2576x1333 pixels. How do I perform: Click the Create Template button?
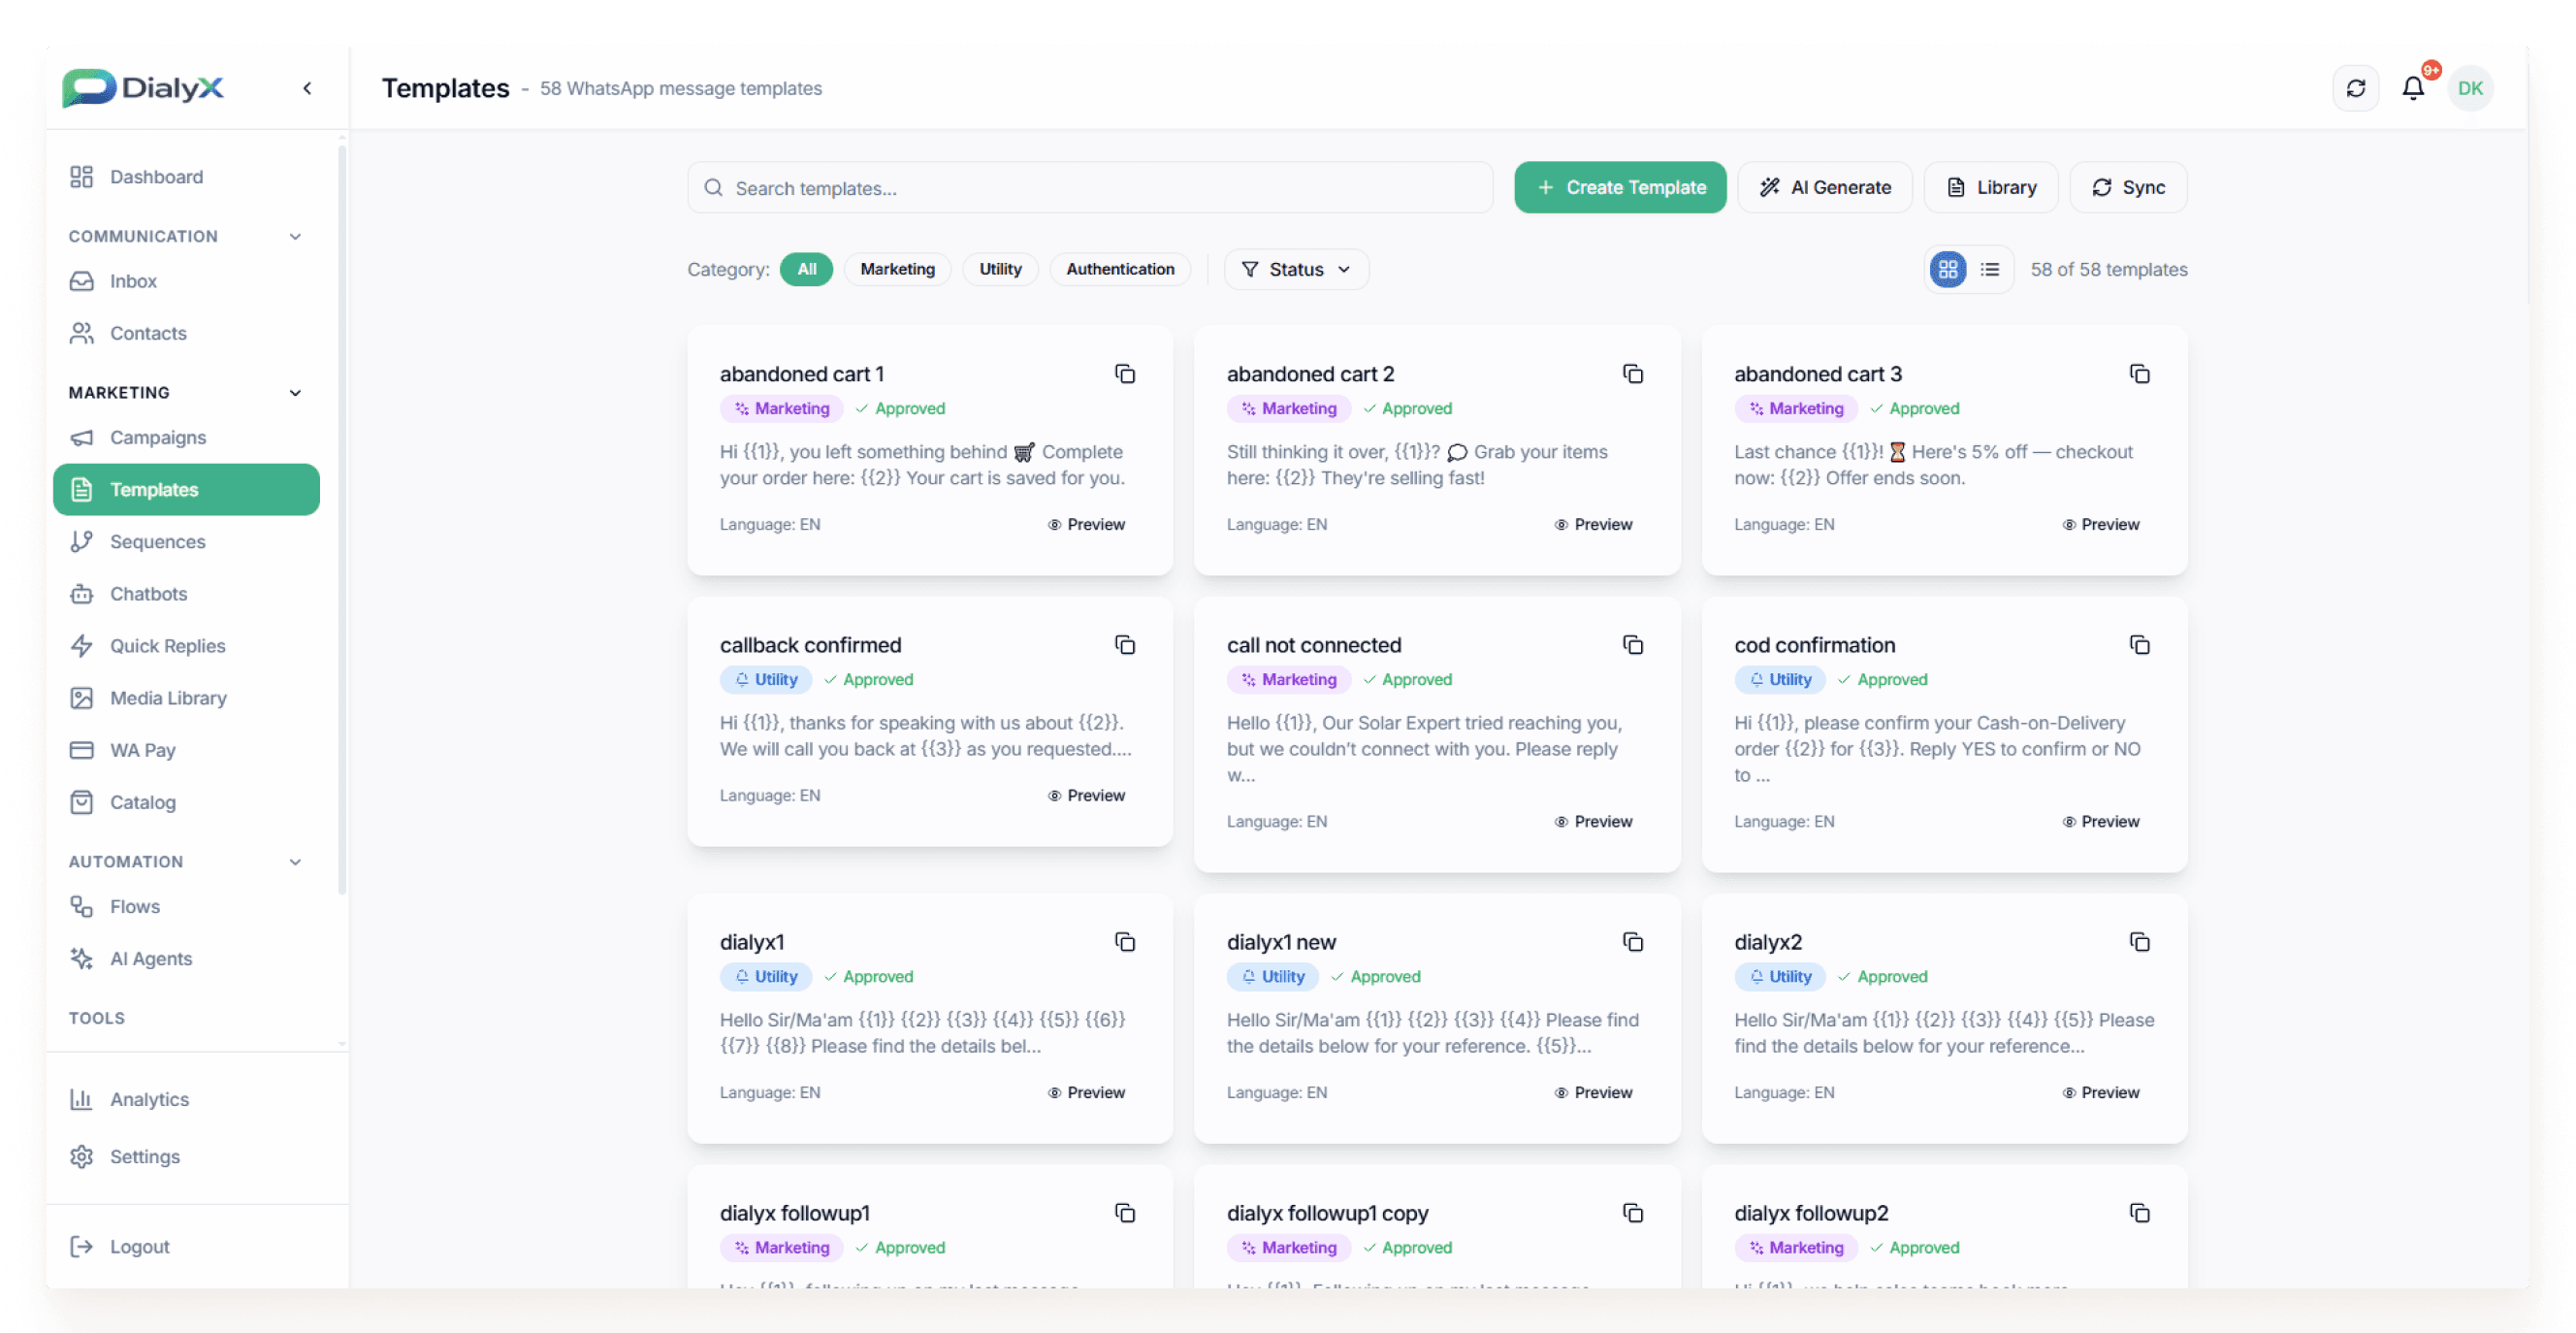(x=1620, y=187)
